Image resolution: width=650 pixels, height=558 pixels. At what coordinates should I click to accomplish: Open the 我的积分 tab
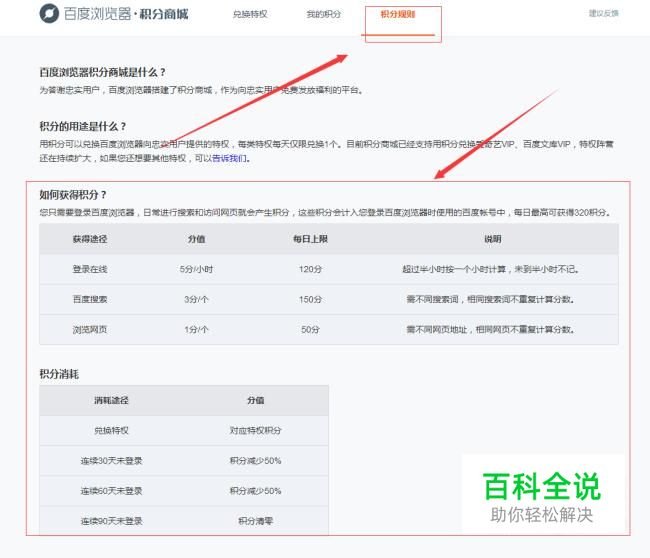[323, 14]
